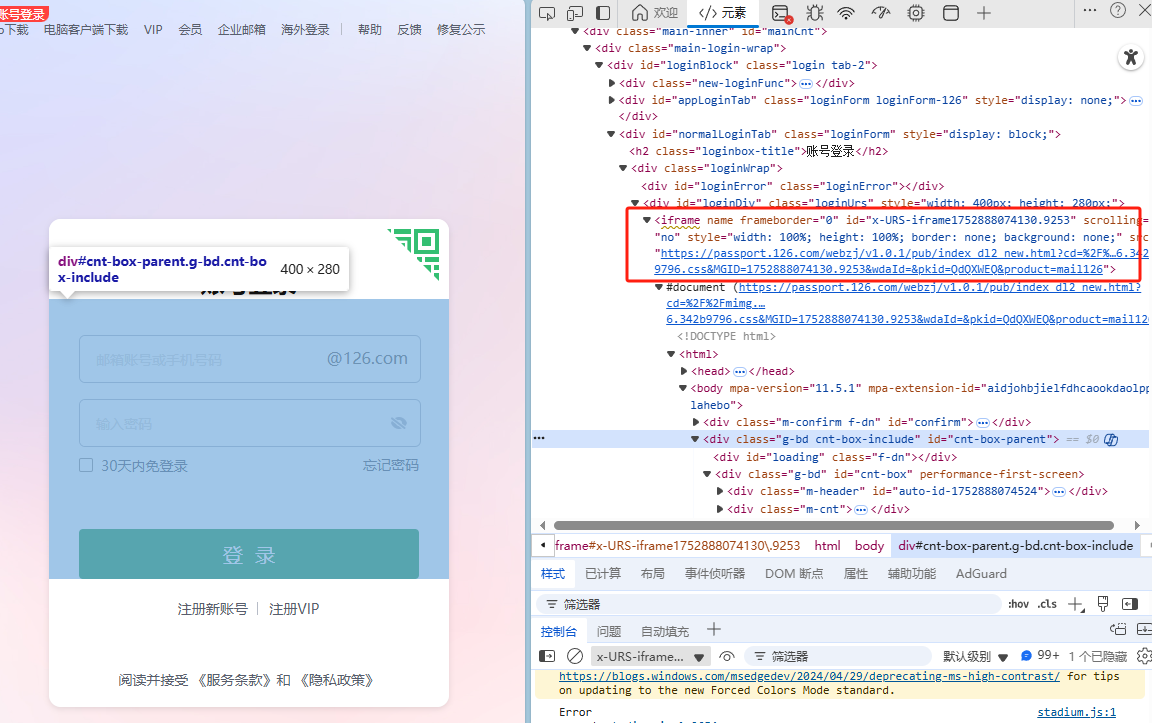
Task: Expand div class m-confirm f-dn node
Action: click(696, 422)
